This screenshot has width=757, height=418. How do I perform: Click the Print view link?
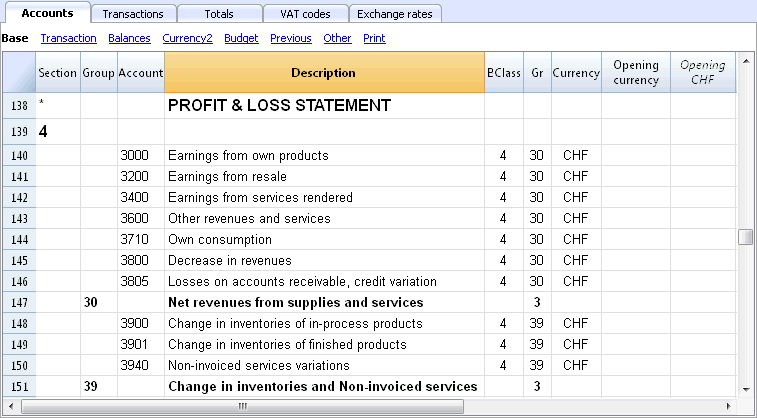coord(374,38)
